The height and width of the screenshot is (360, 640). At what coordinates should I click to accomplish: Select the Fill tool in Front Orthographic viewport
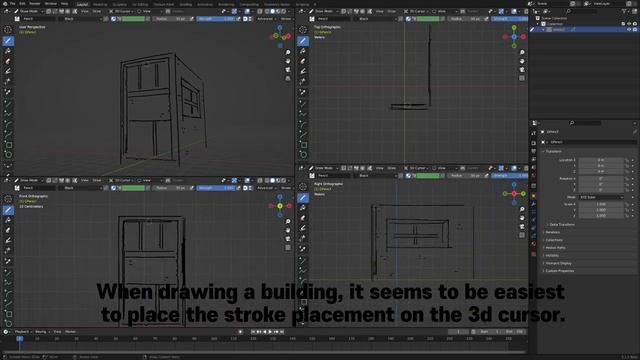point(8,220)
